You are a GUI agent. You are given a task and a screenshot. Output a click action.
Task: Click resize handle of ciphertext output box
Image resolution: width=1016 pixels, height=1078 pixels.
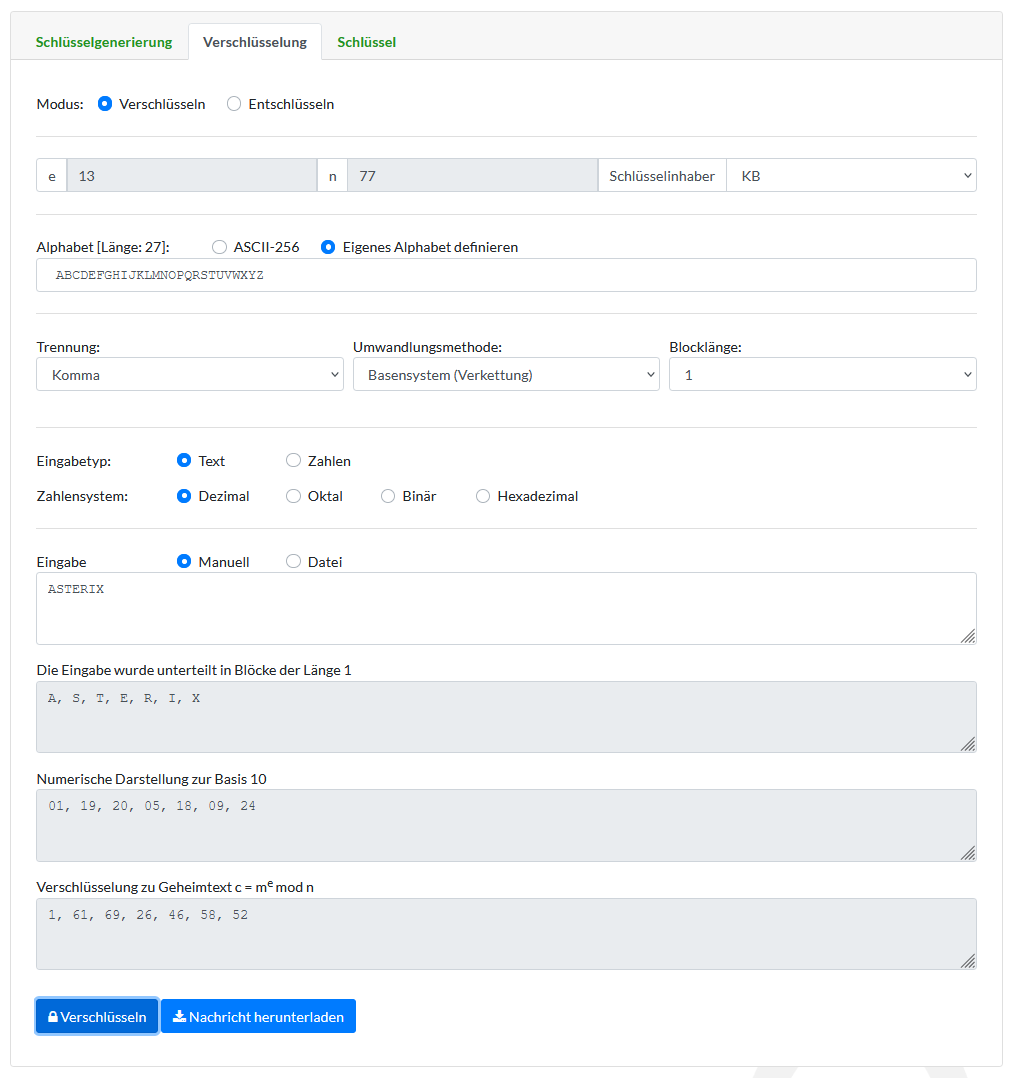point(967,960)
